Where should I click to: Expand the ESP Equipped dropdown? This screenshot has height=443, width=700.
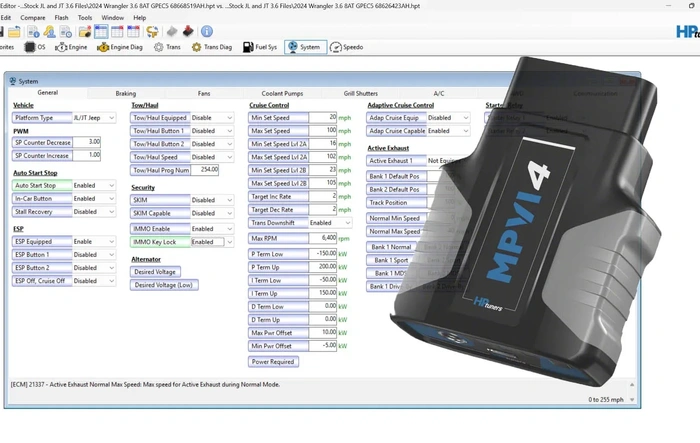click(x=111, y=242)
